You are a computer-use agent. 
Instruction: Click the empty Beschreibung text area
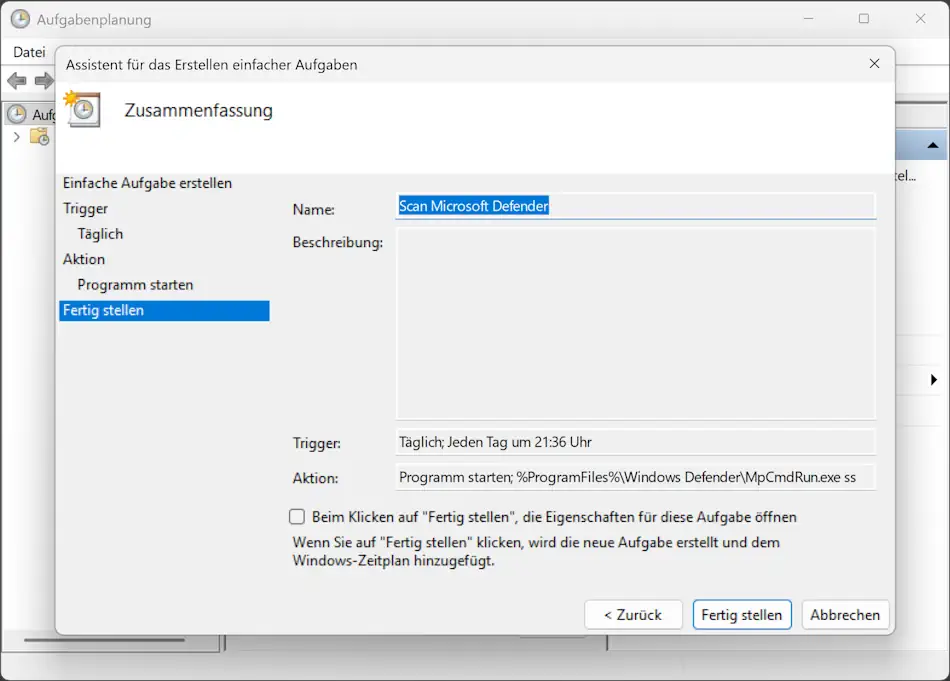click(634, 320)
